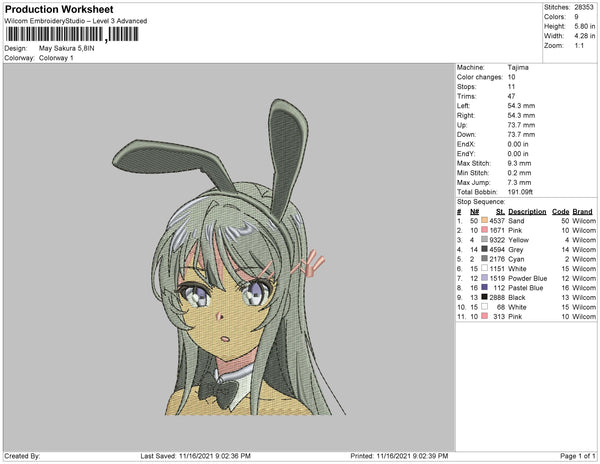This screenshot has height=464, width=600.
Task: Click the Black swatch beside 2888
Action: [x=484, y=297]
